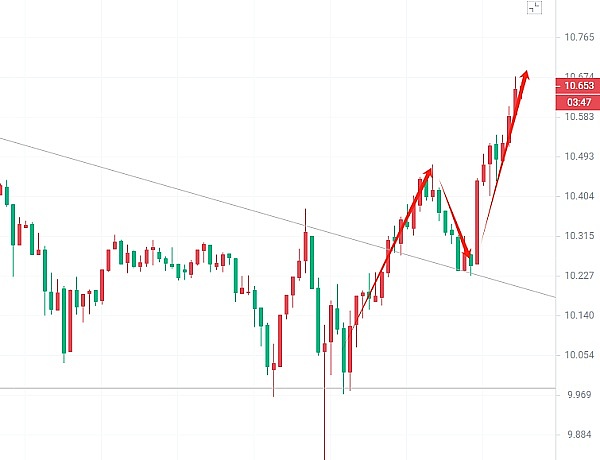
Task: Click the 03:47 candle countdown timer
Action: click(580, 102)
